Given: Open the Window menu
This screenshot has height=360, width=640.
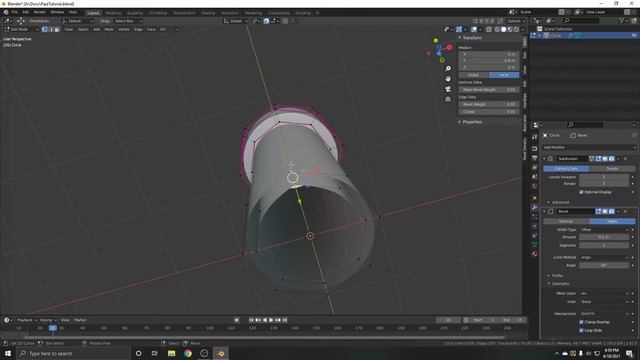Looking at the screenshot, I should coord(57,12).
